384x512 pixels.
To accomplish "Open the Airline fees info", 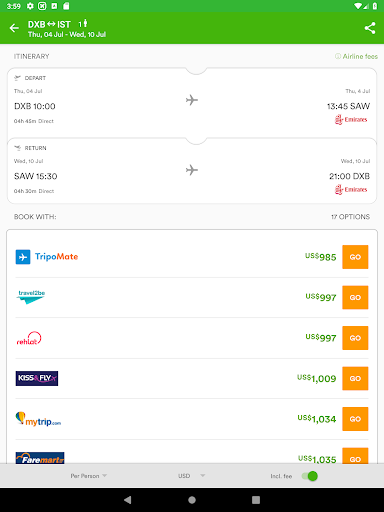I will coord(356,56).
